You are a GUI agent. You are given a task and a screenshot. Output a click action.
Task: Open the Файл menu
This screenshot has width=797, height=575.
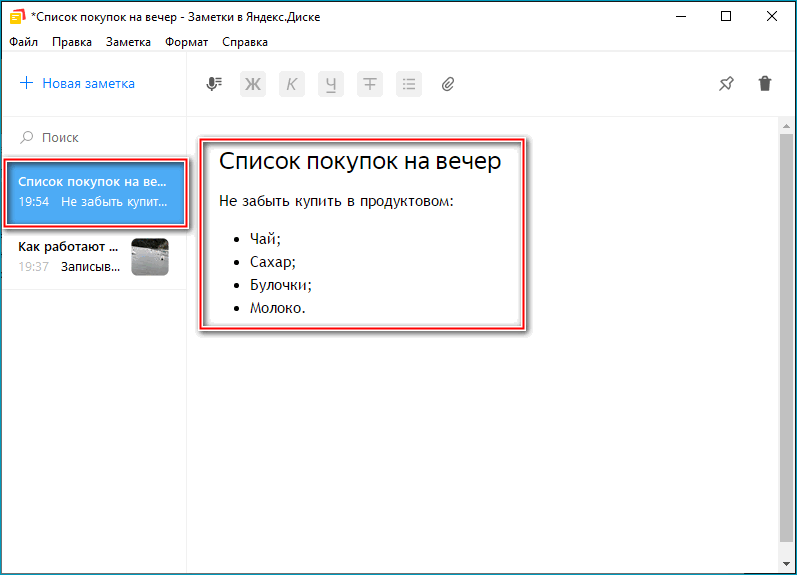tap(23, 42)
